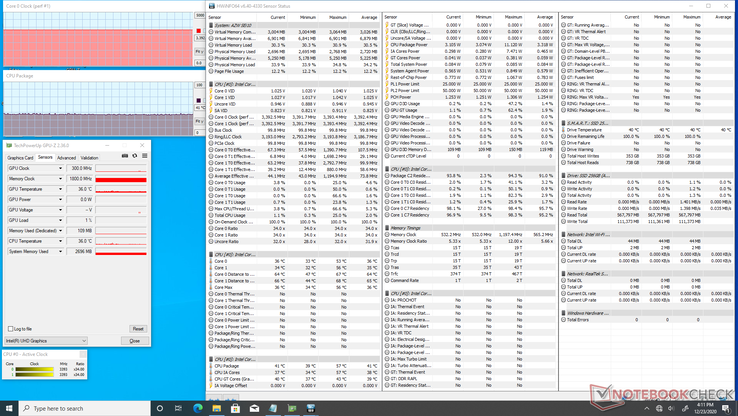Screen dimensions: 738x416
Task: Click dark purple color square in CPU Package graph
Action: coord(199,100)
